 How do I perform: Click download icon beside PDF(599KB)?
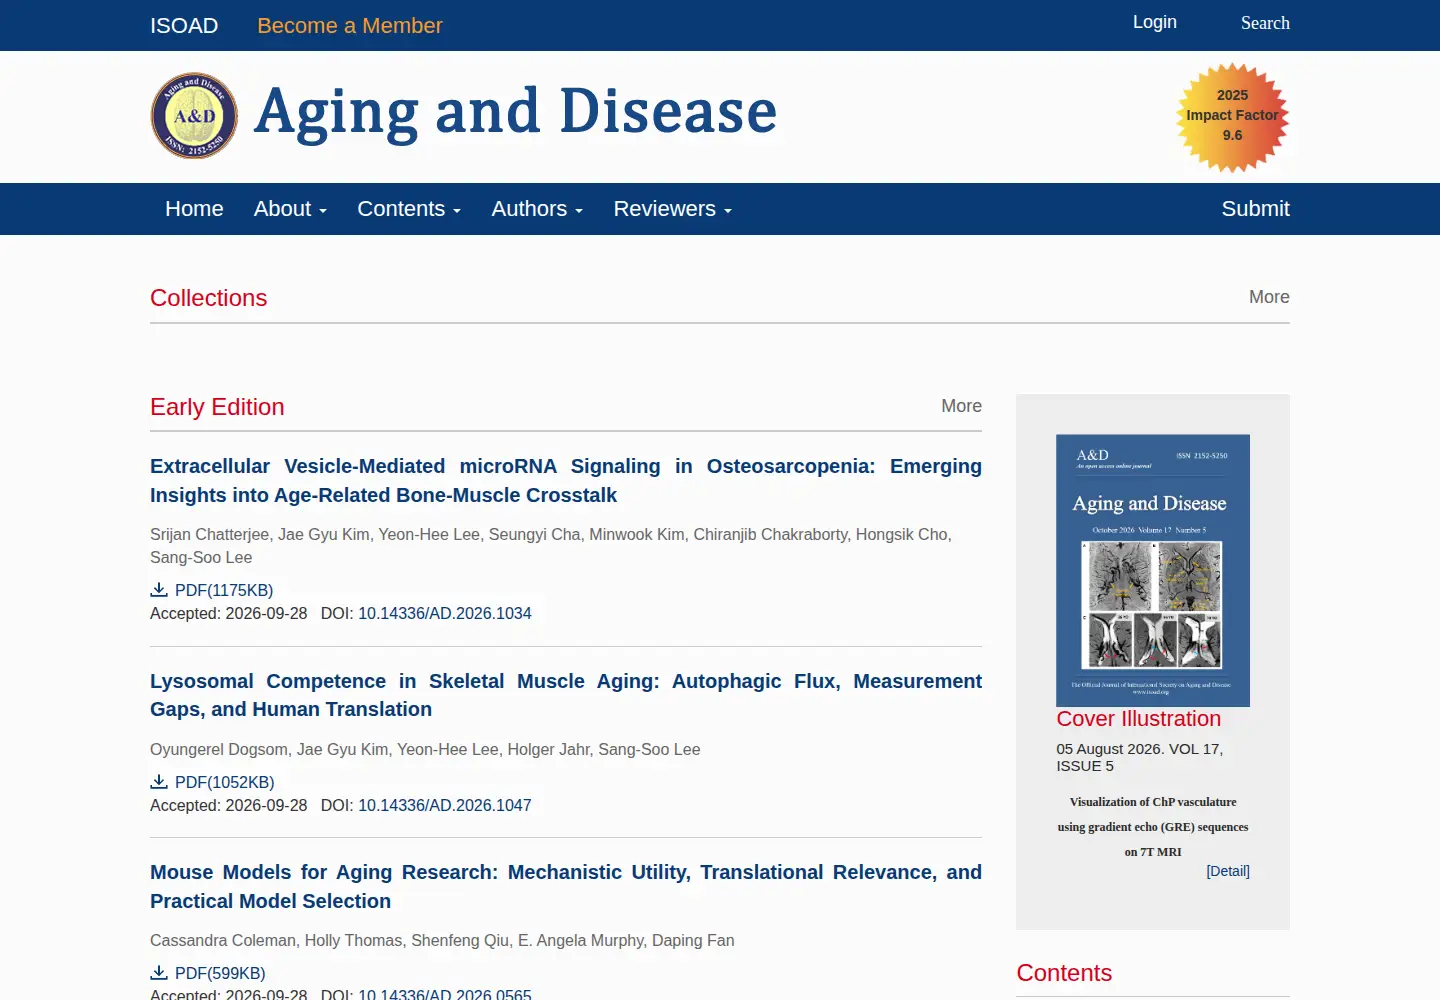(x=159, y=972)
